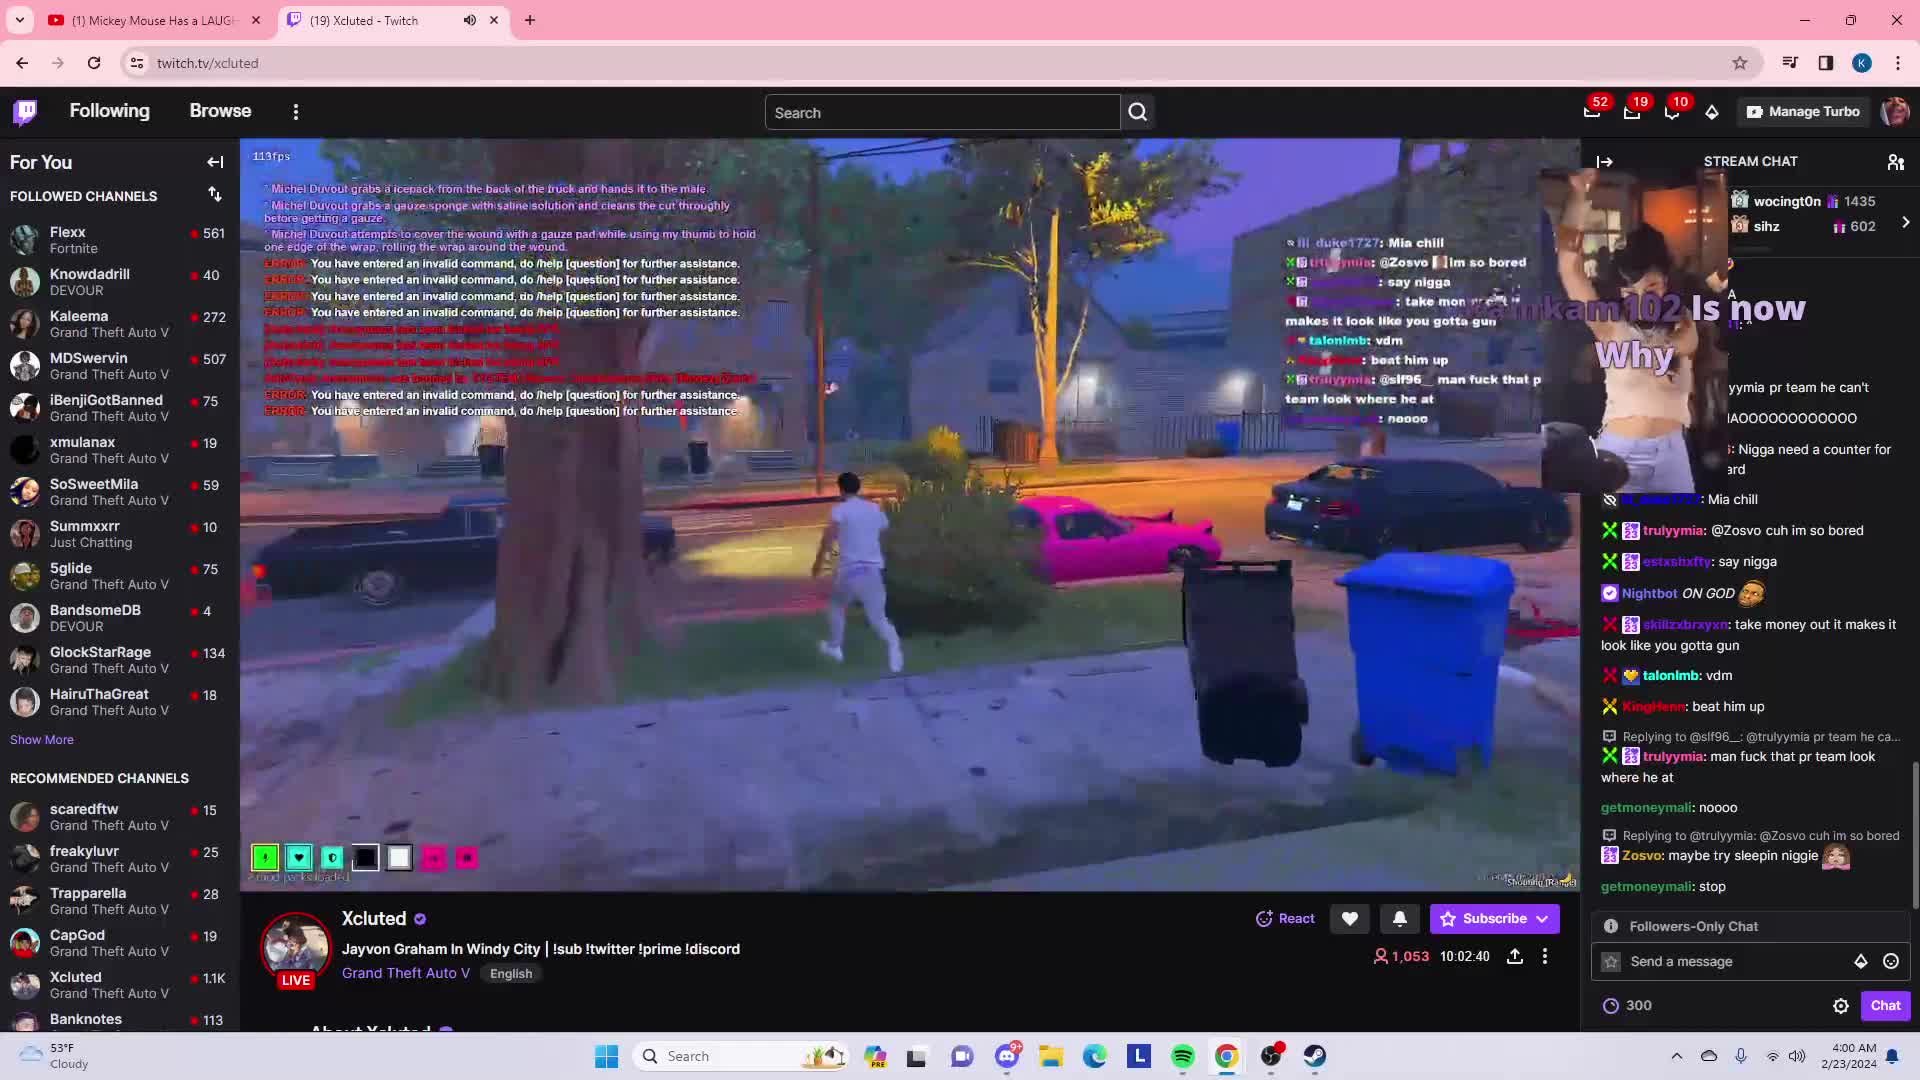
Task: Open Flexx channel in sidebar
Action: click(x=120, y=240)
